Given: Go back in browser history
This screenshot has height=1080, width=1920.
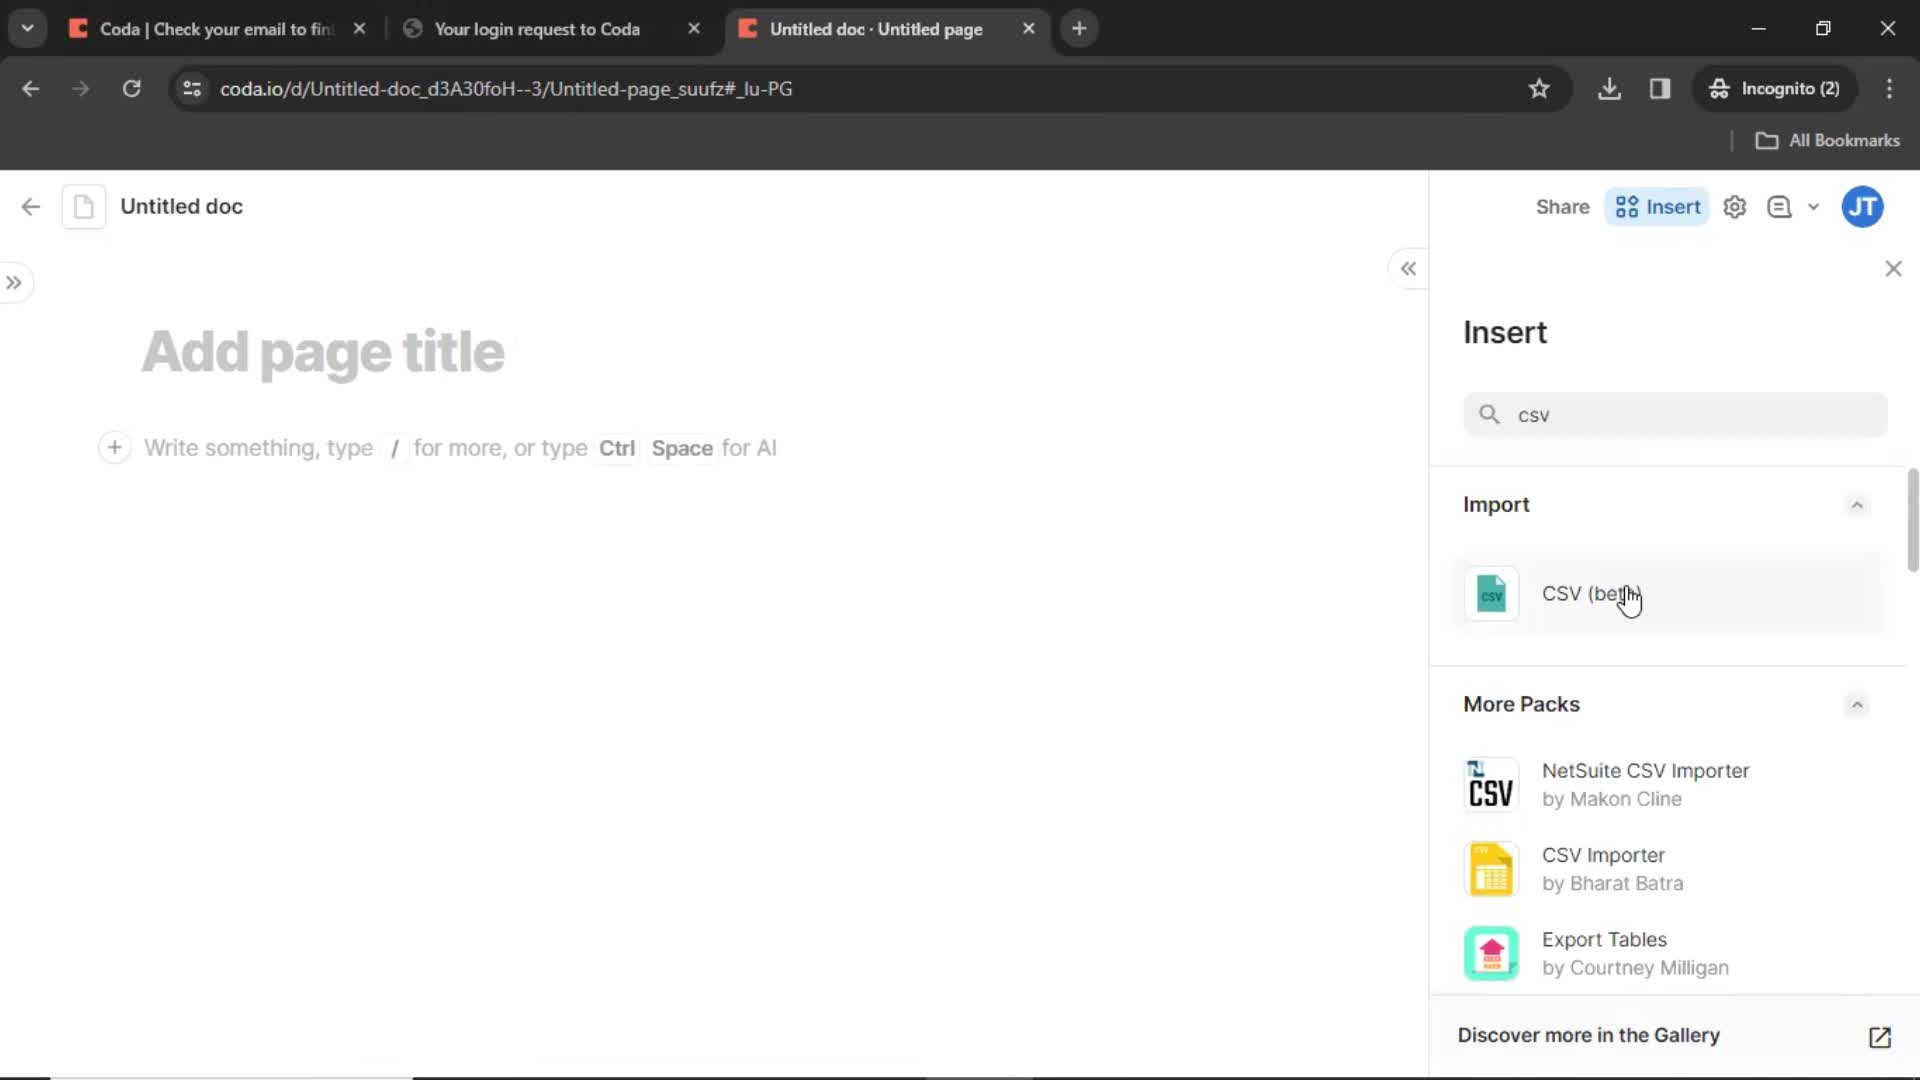Looking at the screenshot, I should click(31, 89).
